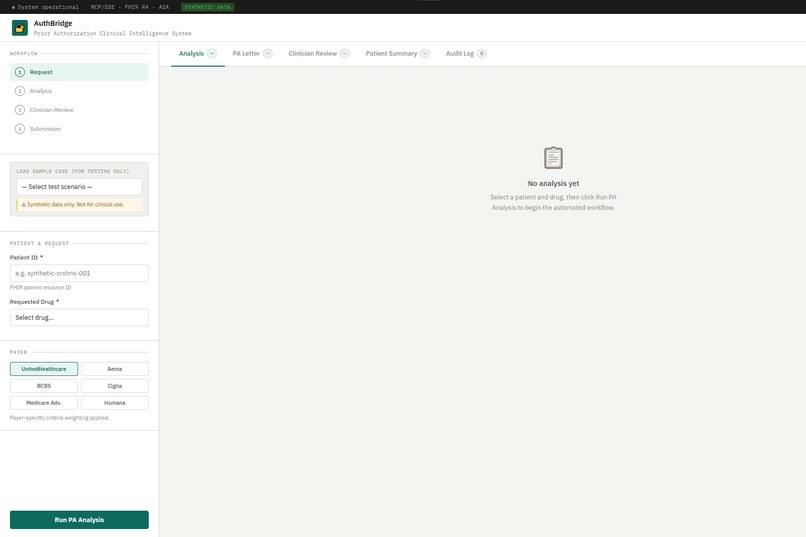Open the Select drug dropdown
806x537 pixels.
click(x=79, y=318)
